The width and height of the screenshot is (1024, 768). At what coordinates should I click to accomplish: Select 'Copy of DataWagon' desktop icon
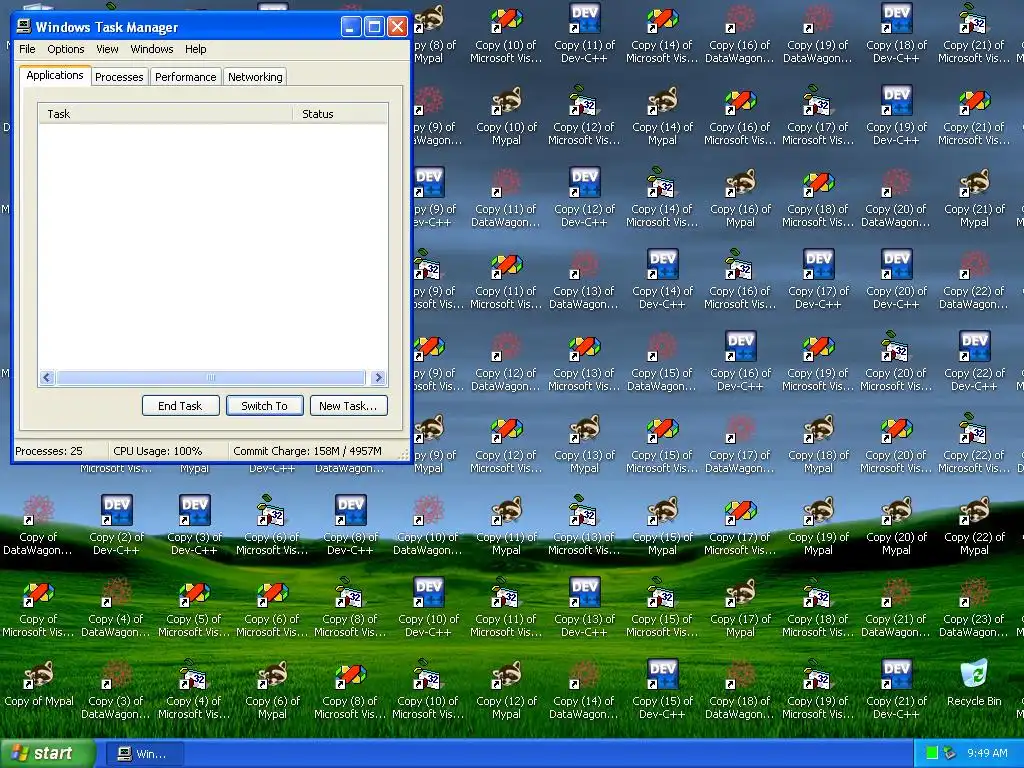(x=38, y=526)
